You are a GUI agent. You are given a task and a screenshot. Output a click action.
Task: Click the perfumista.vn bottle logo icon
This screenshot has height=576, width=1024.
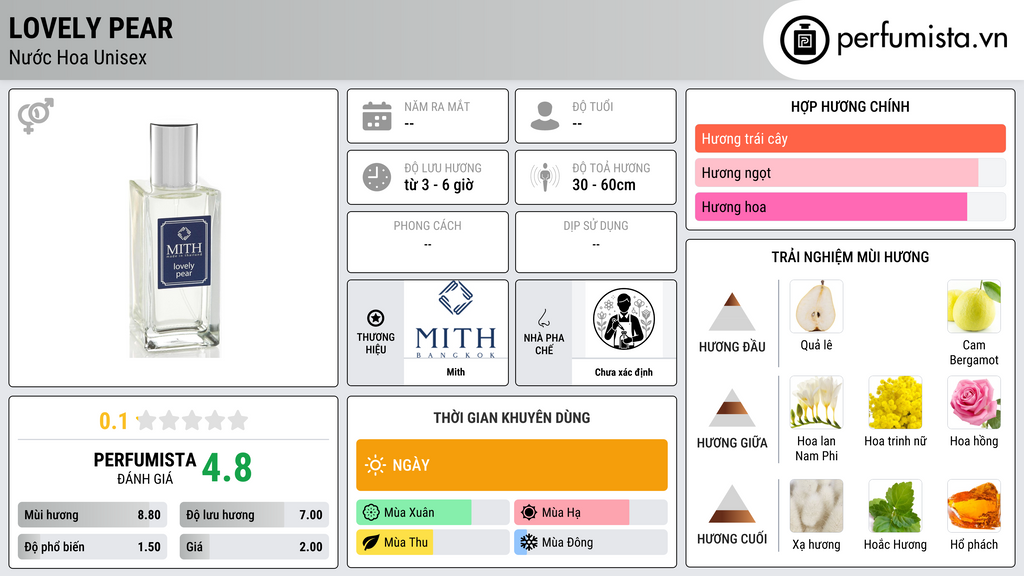point(804,40)
